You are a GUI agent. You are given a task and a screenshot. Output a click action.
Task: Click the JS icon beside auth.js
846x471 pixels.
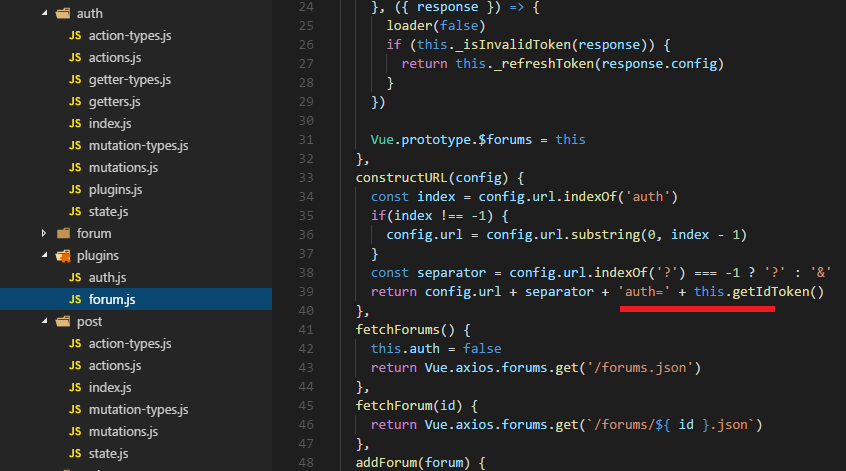tap(75, 278)
